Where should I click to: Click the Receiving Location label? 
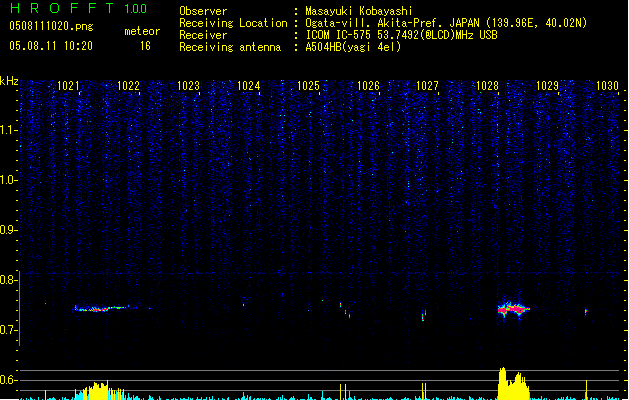click(x=233, y=23)
